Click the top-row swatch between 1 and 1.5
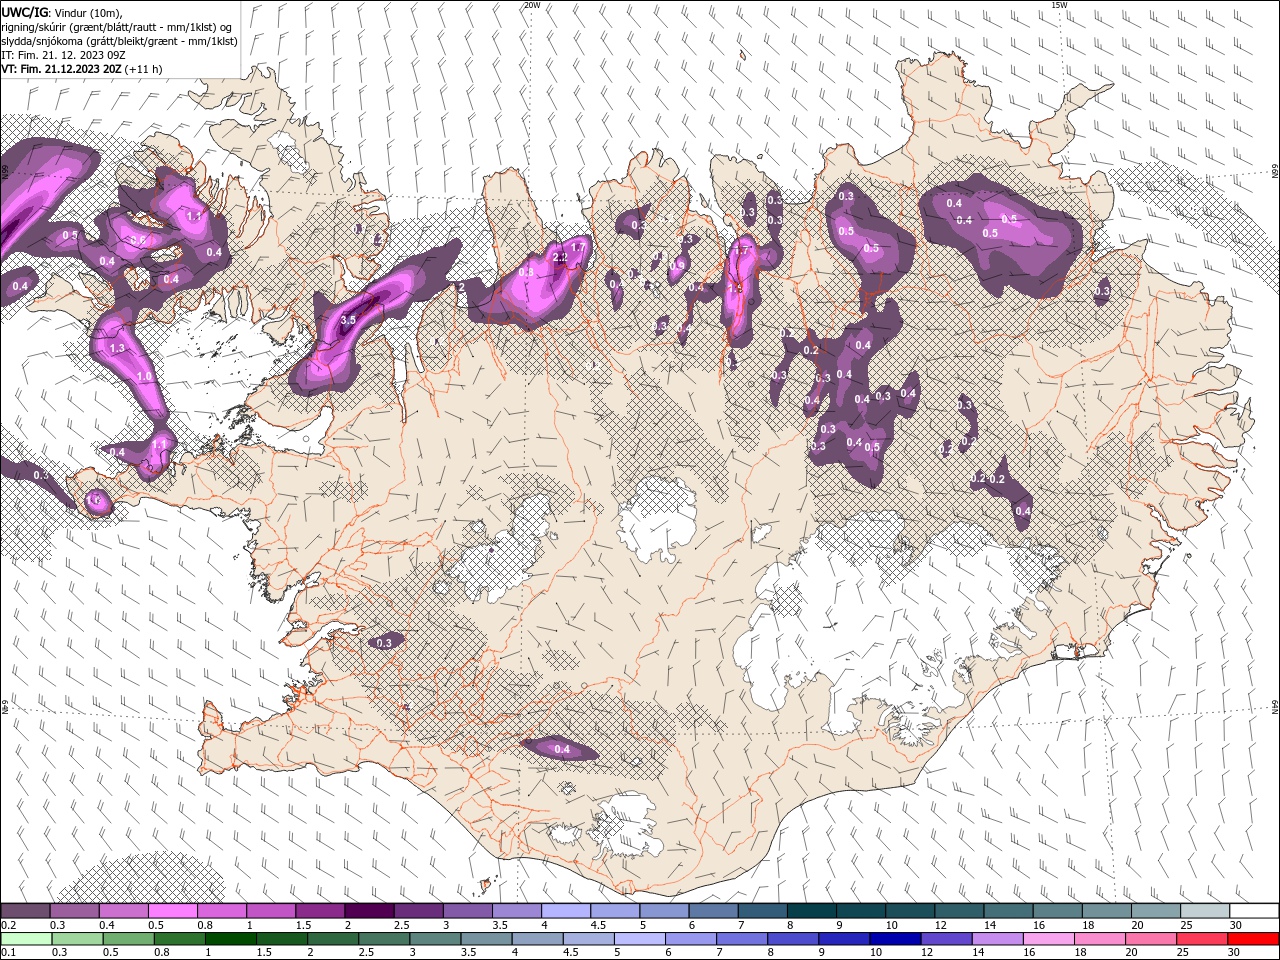Screen dimensions: 1280x960 point(270,911)
